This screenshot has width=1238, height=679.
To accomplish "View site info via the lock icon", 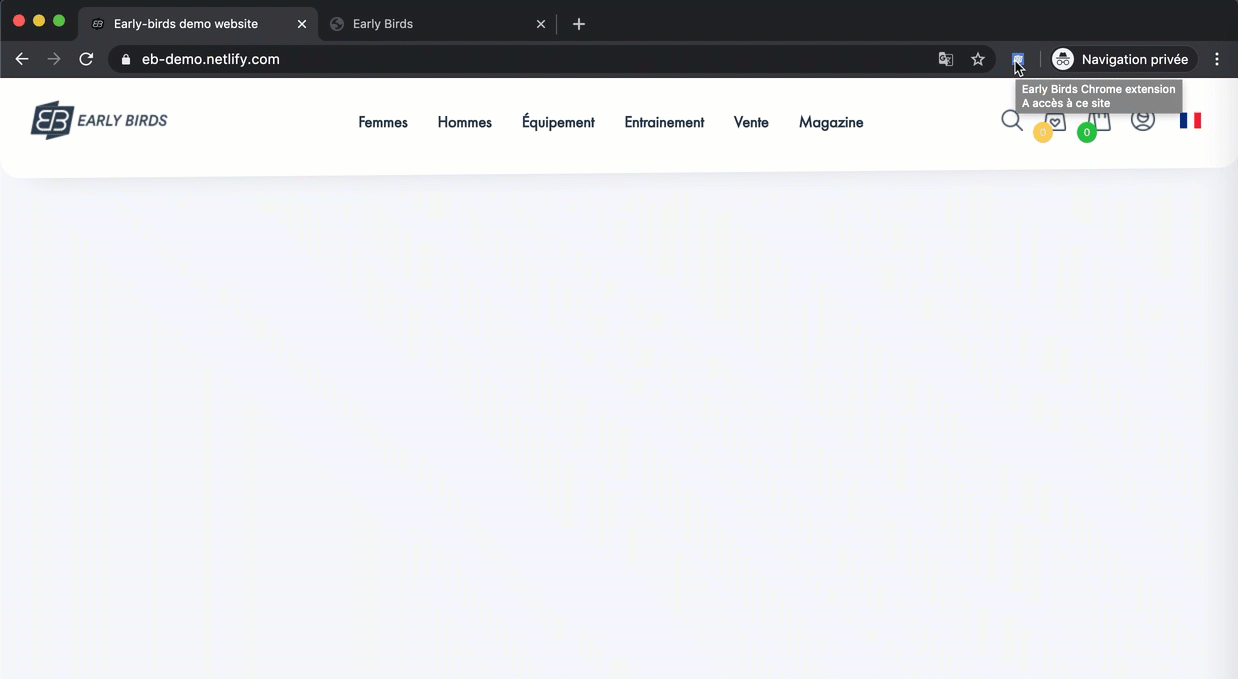I will coord(125,59).
